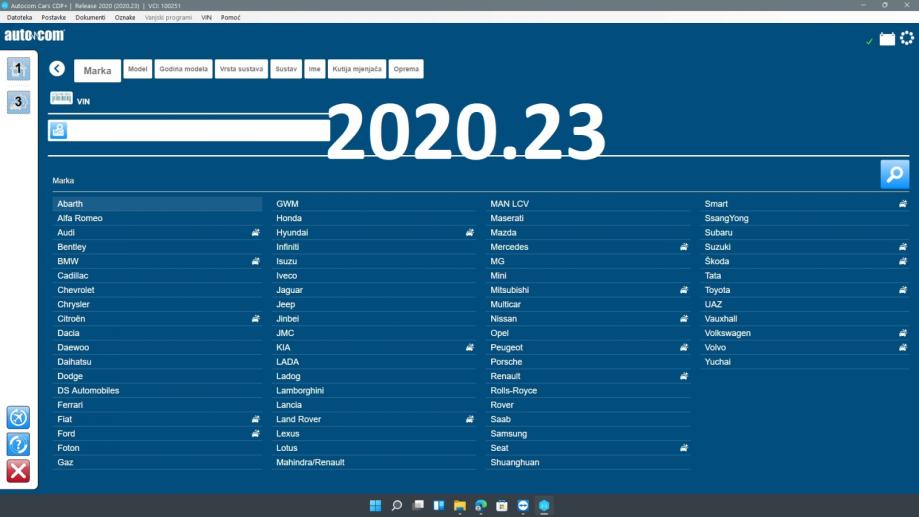
Task: Select SsangYong brand
Action: [x=805, y=218]
